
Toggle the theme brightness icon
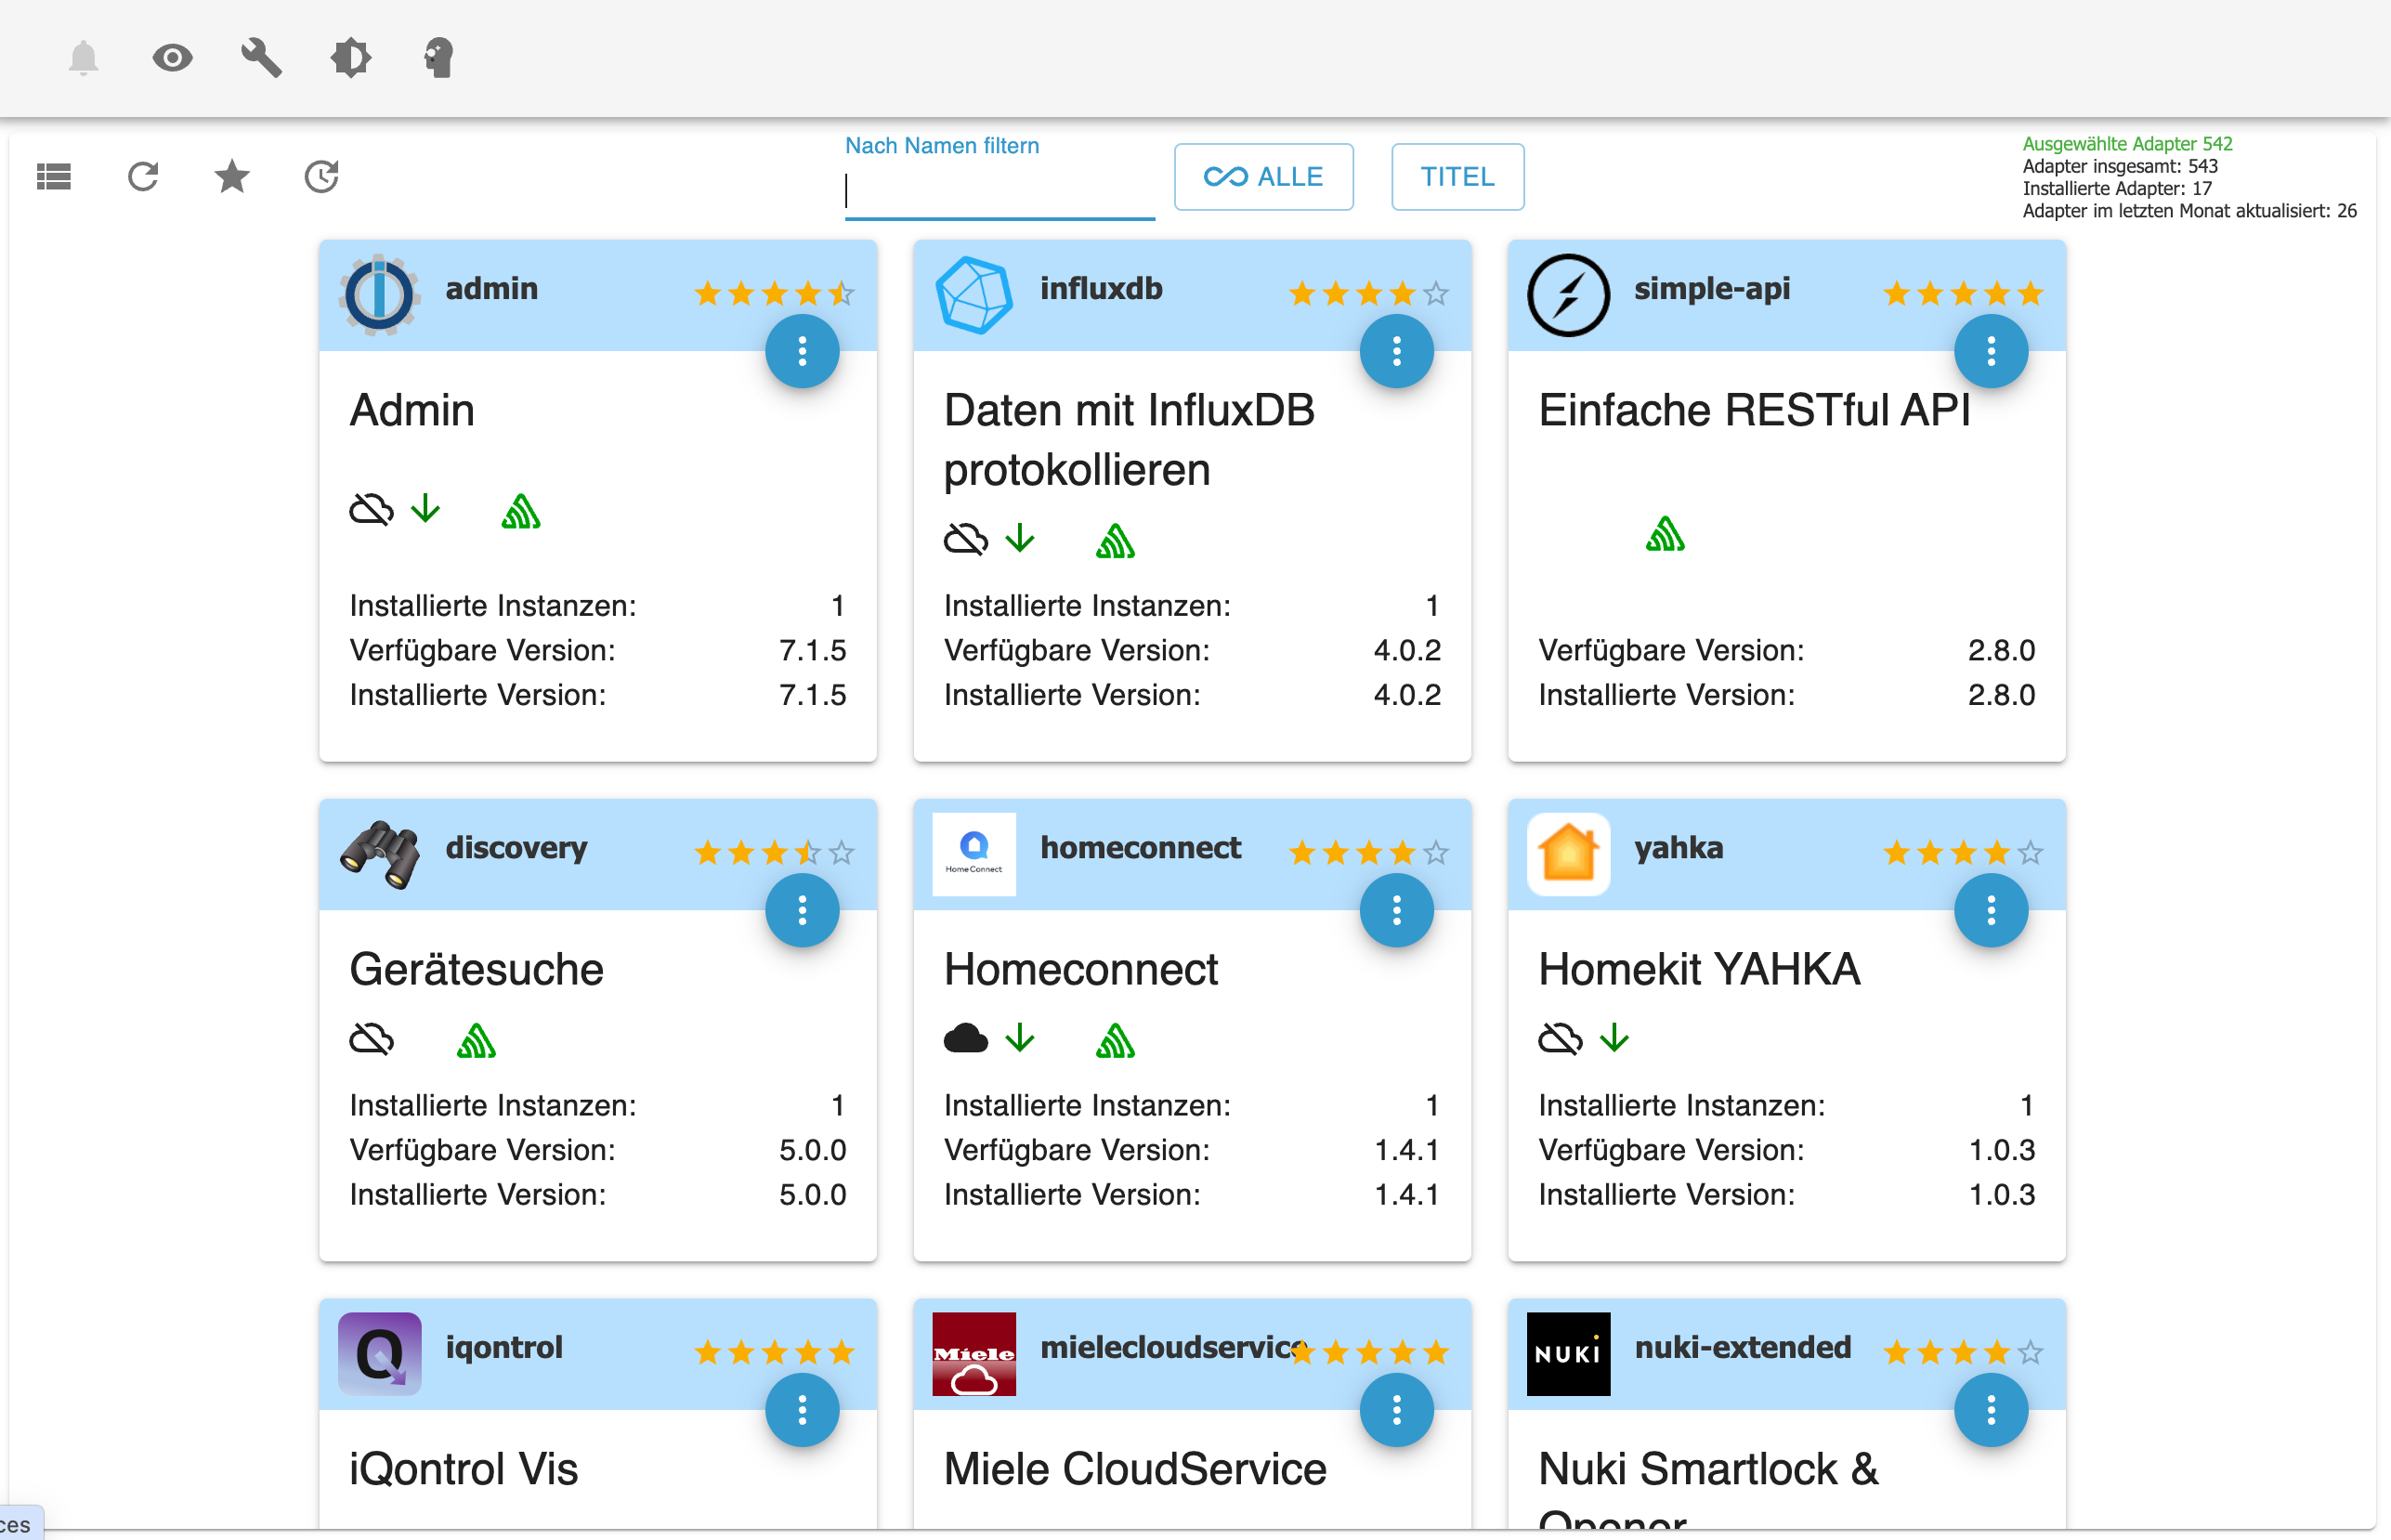[x=350, y=58]
